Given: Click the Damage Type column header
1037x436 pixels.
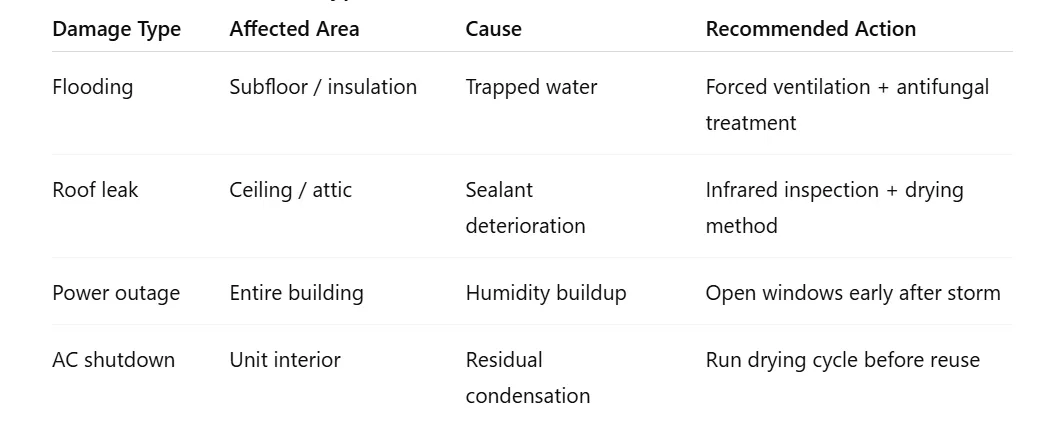Looking at the screenshot, I should click(x=116, y=29).
